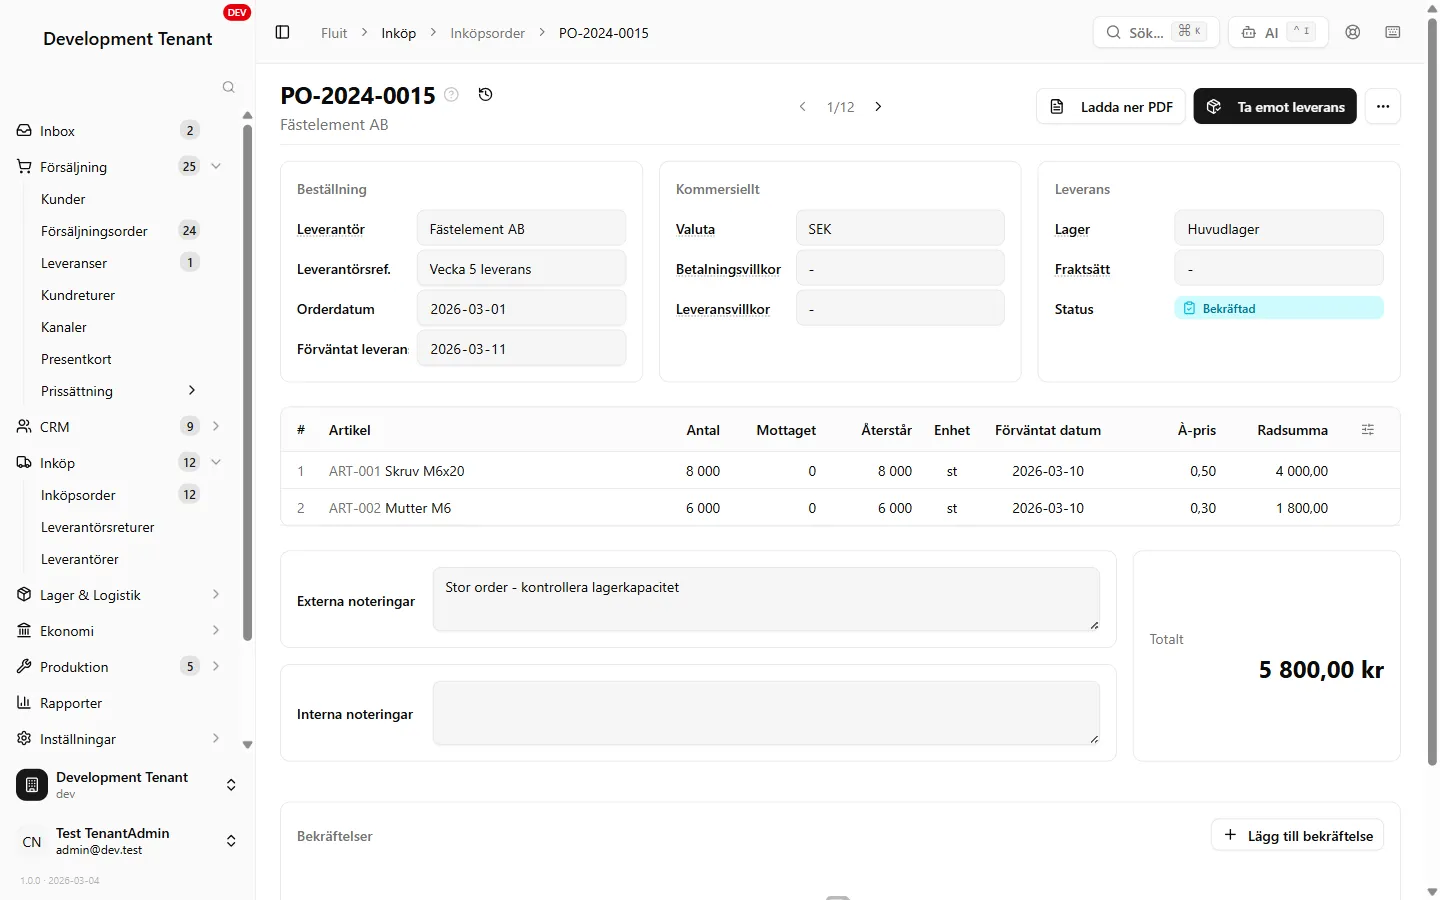Viewport: 1440px width, 900px height.
Task: Click the Lager & Logistik box icon
Action: tap(24, 594)
